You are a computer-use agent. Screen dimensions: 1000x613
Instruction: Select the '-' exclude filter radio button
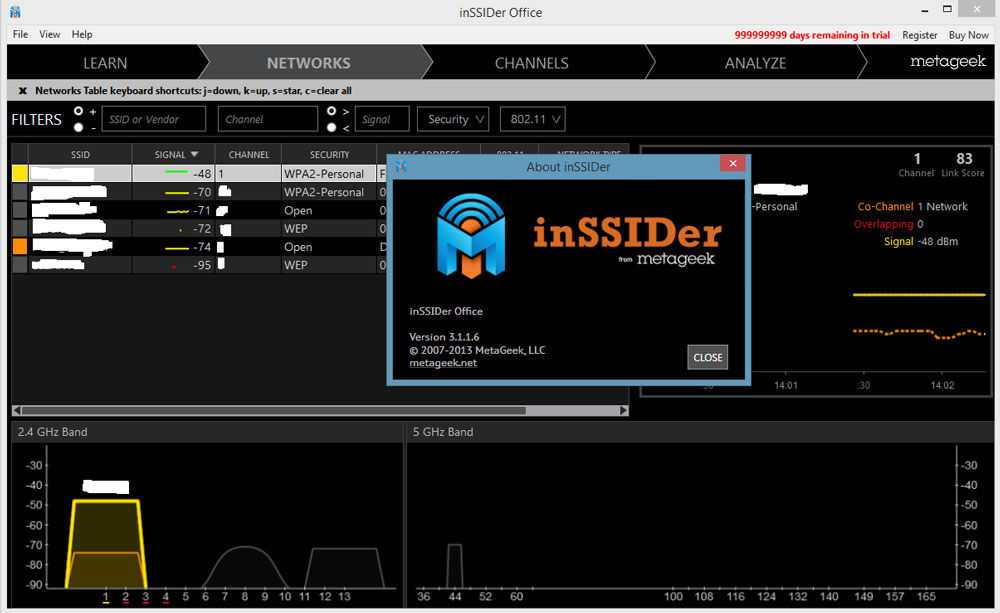click(79, 127)
